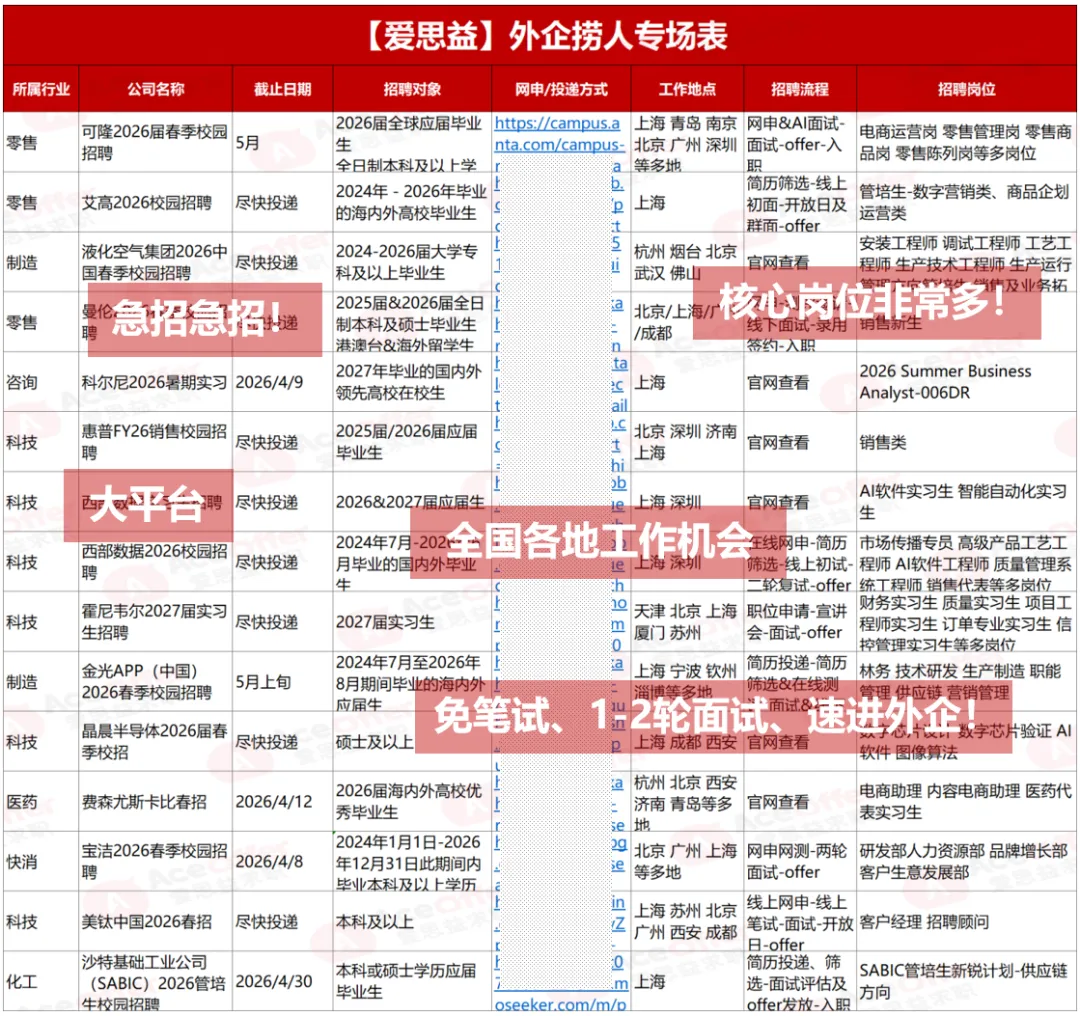The width and height of the screenshot is (1080, 1016).
Task: Select the 所属行业 header cell
Action: pos(40,89)
